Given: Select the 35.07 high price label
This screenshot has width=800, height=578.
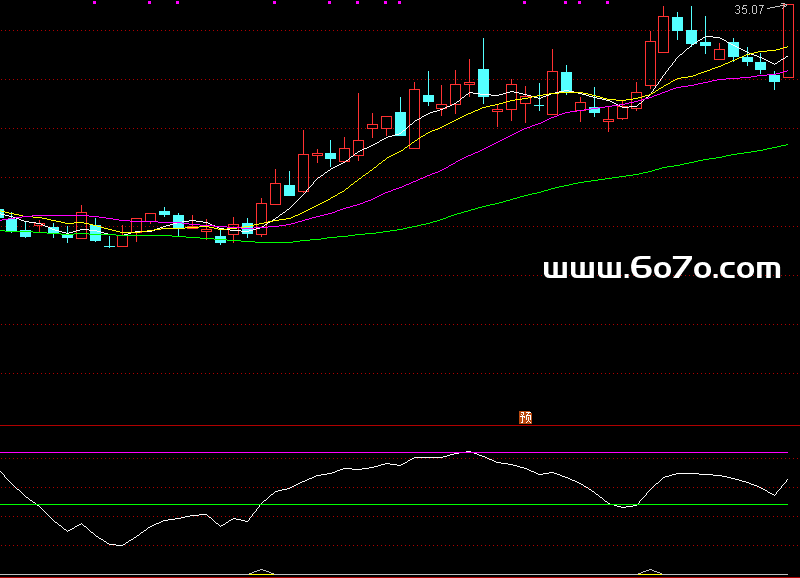Looking at the screenshot, I should [749, 10].
